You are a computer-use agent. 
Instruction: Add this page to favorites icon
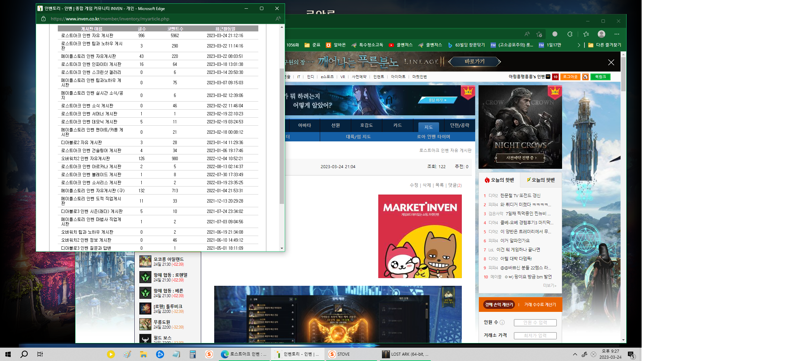pos(539,34)
